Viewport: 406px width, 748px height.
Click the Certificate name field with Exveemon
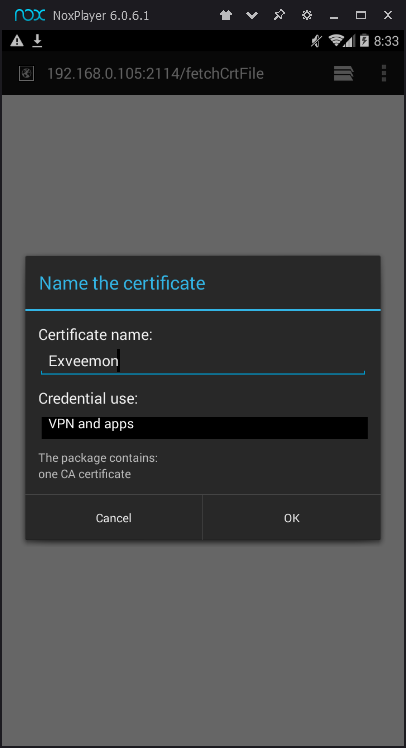[203, 361]
